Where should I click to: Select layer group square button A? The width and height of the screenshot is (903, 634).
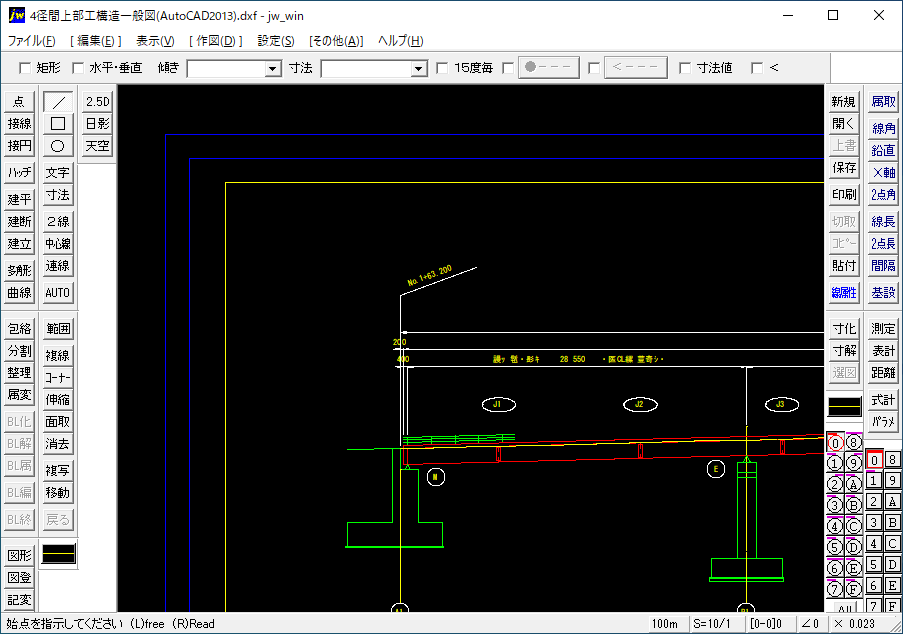(x=893, y=502)
